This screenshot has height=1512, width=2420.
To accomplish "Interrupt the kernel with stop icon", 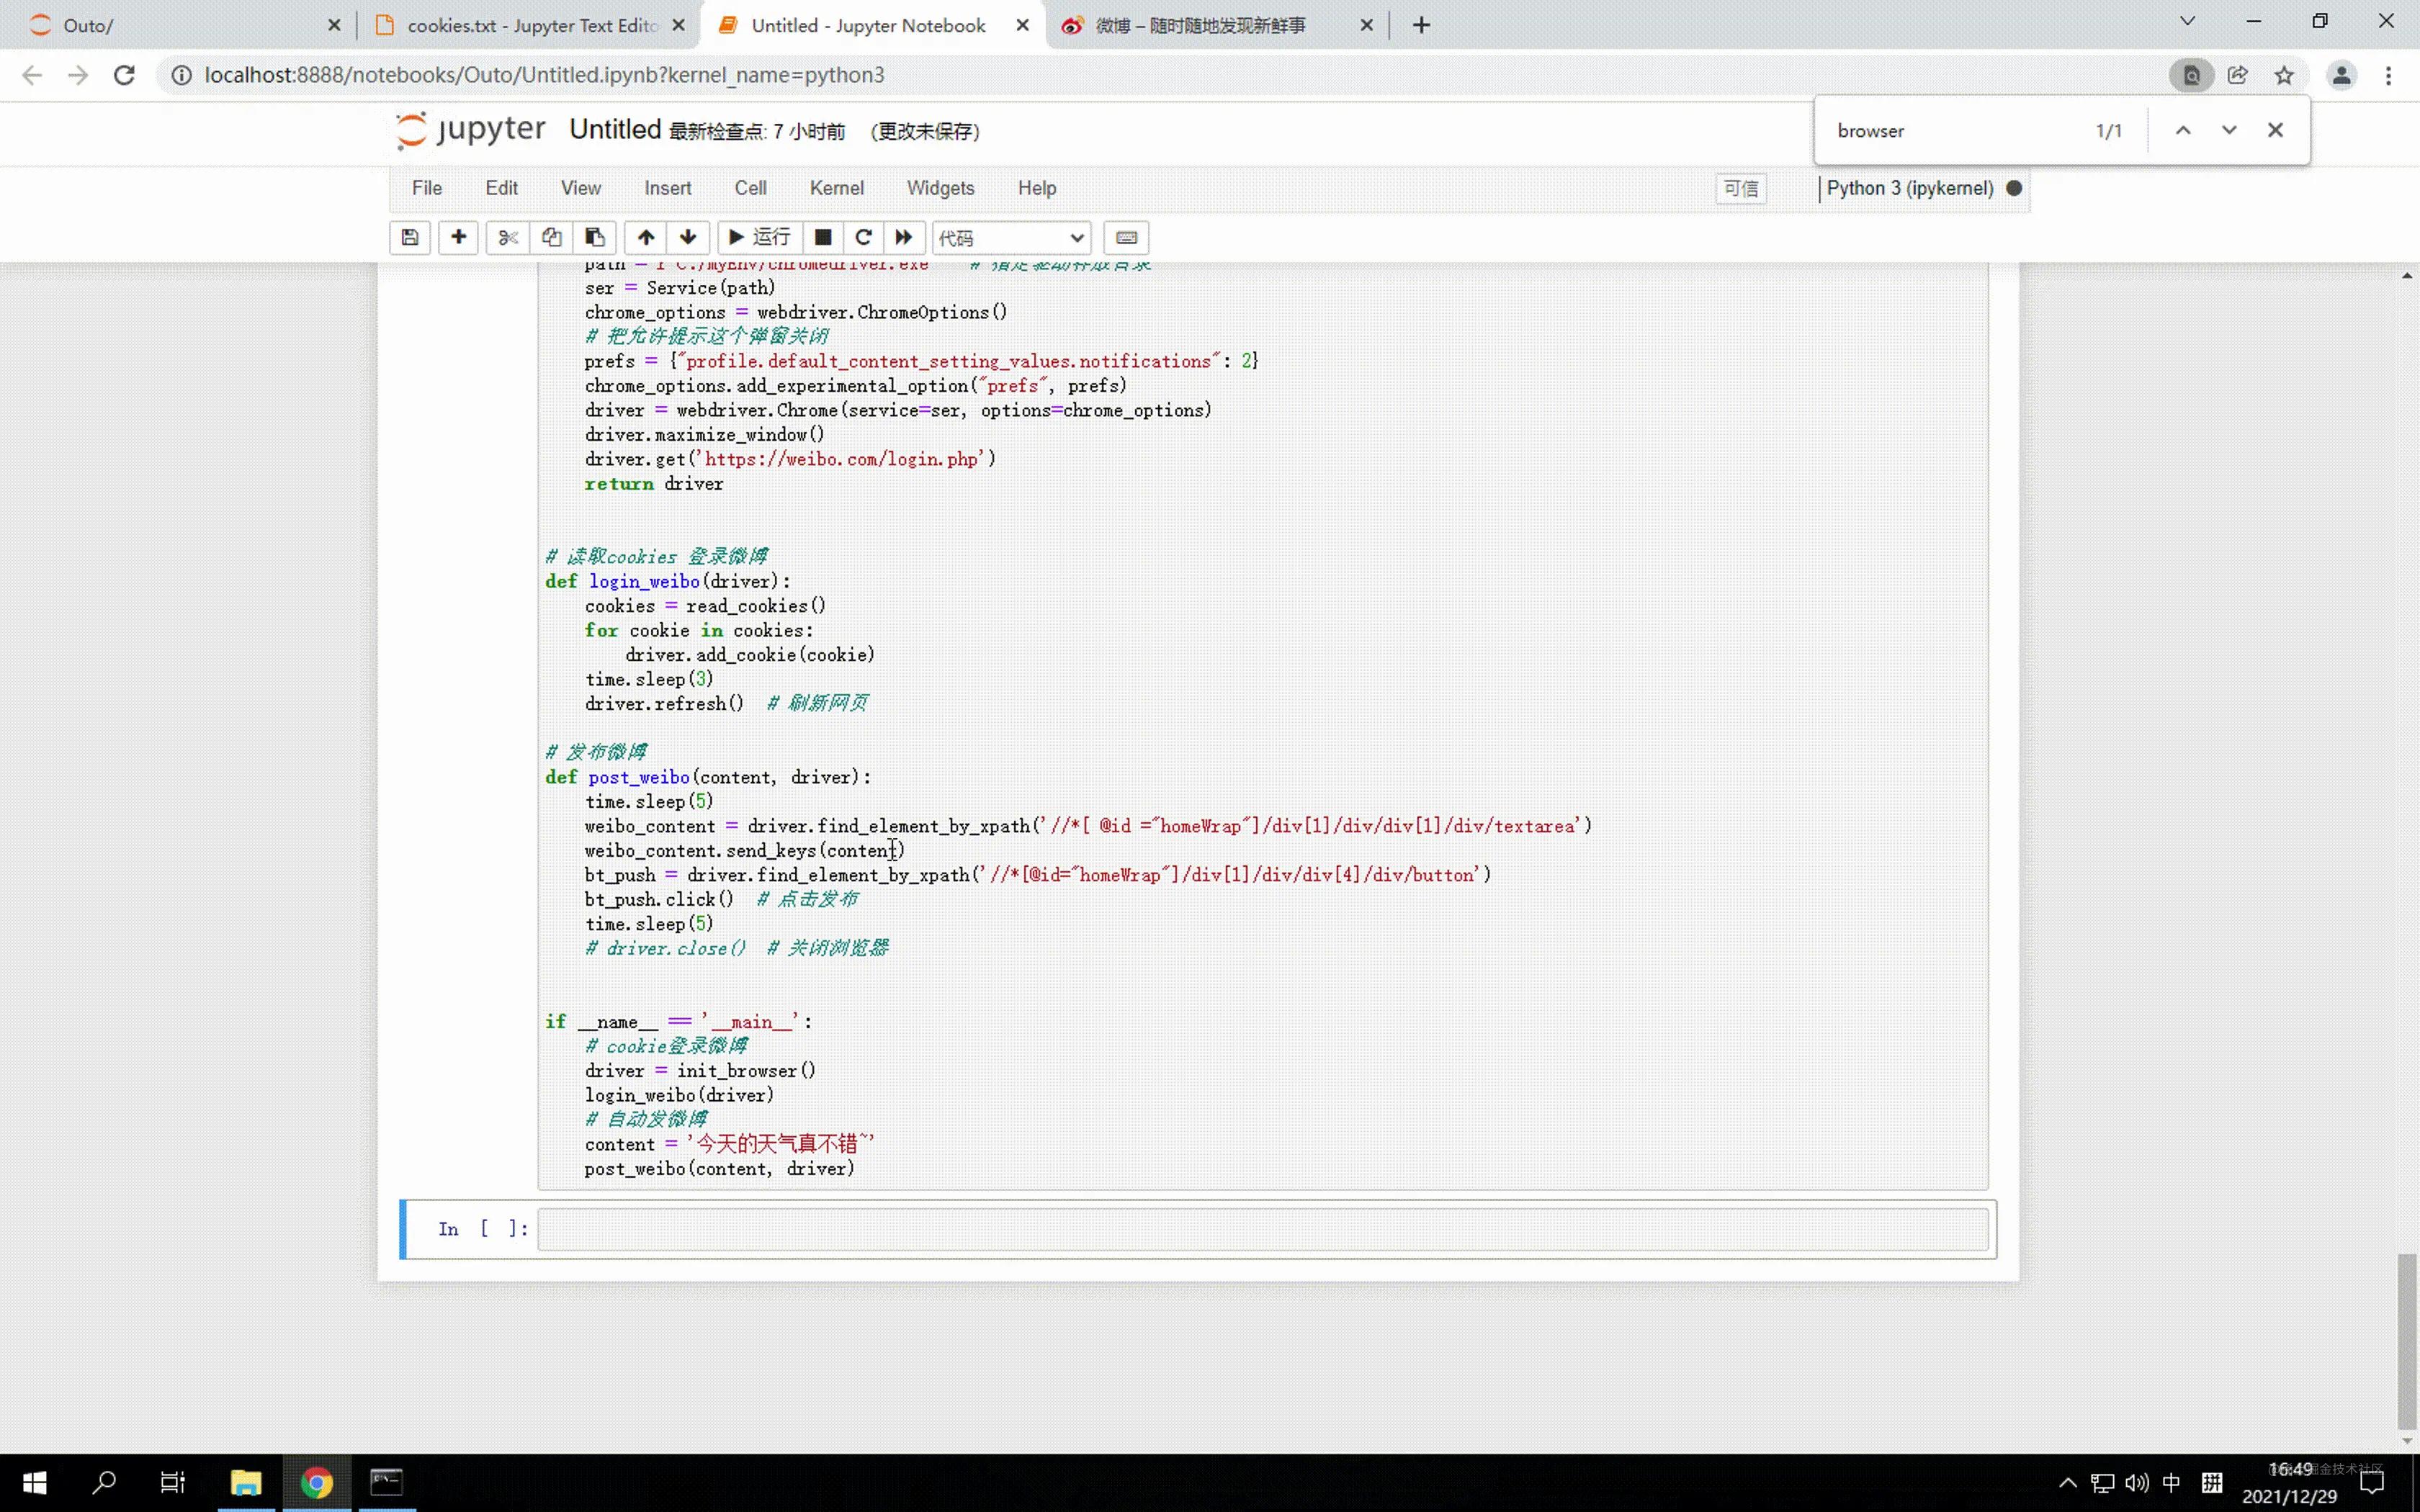I will [823, 237].
